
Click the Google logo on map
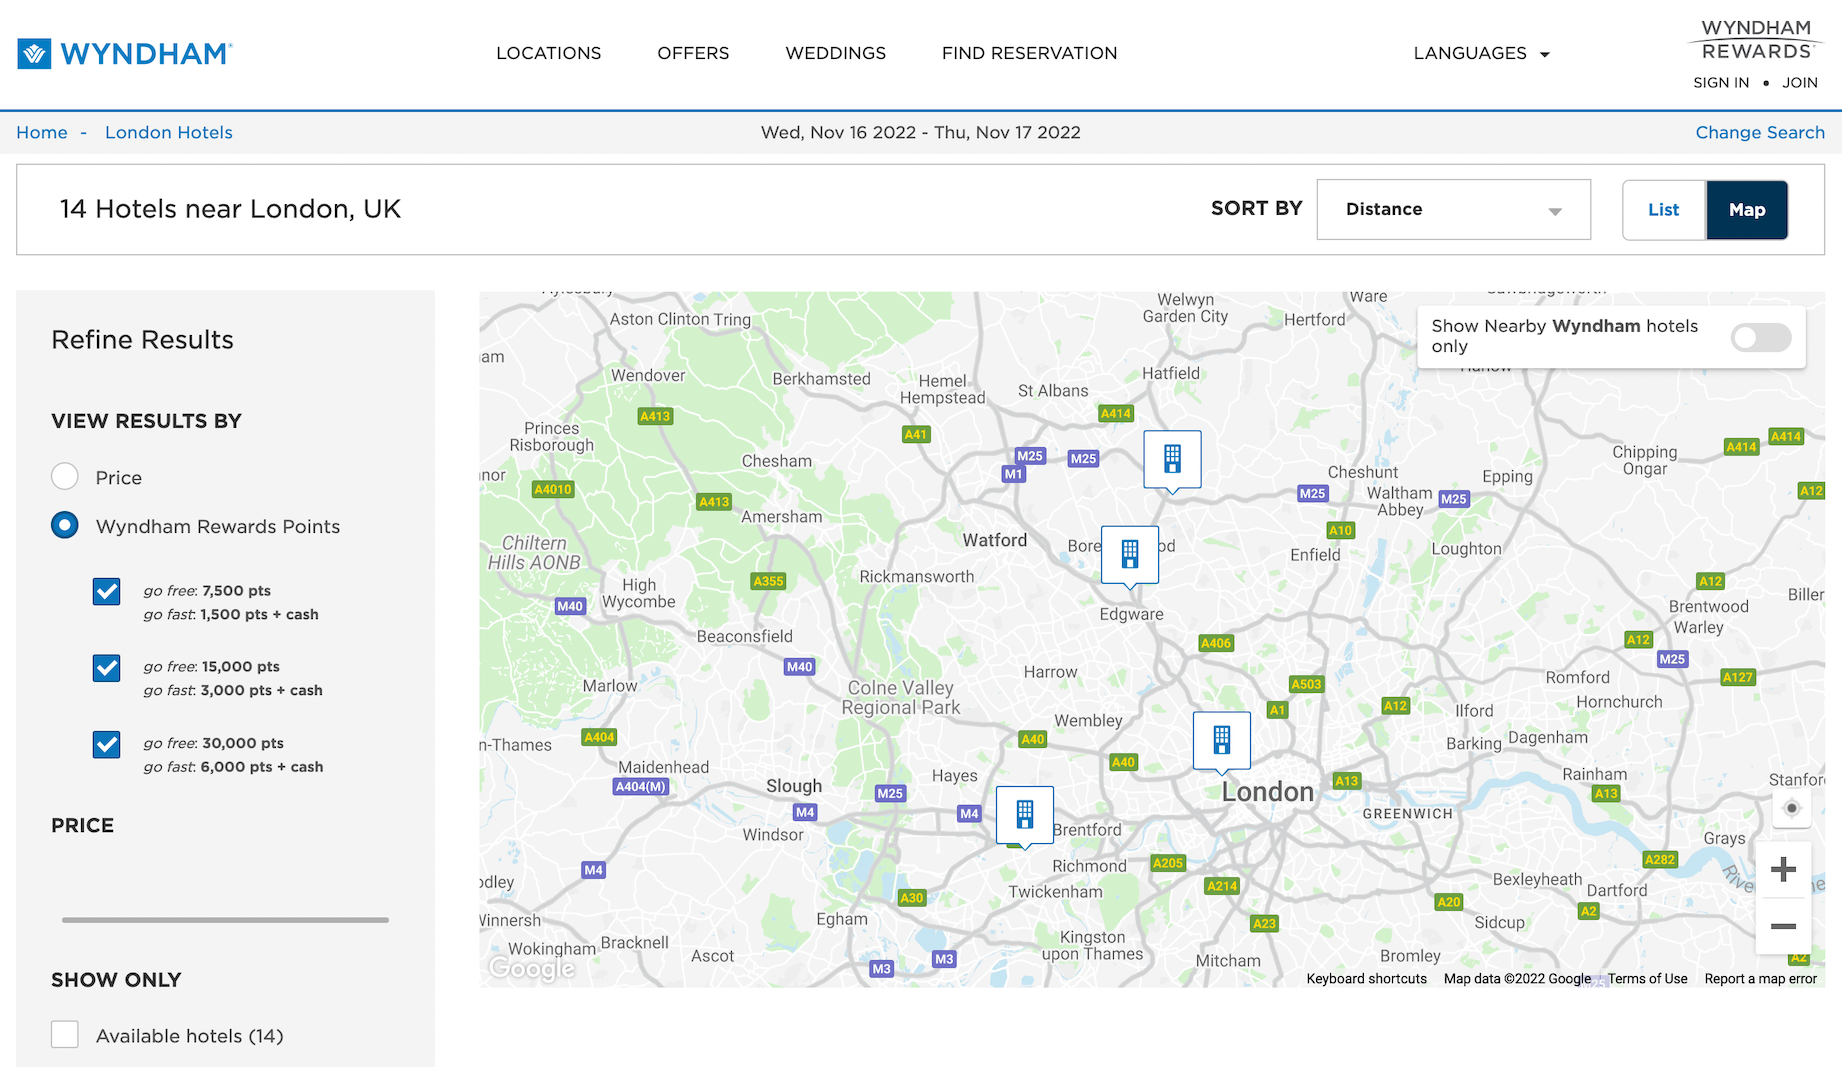532,968
